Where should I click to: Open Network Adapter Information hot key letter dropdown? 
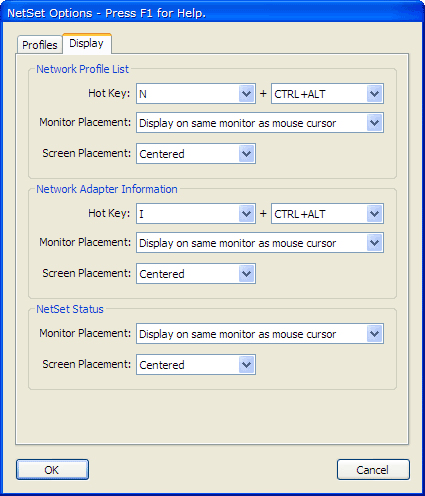(x=196, y=214)
